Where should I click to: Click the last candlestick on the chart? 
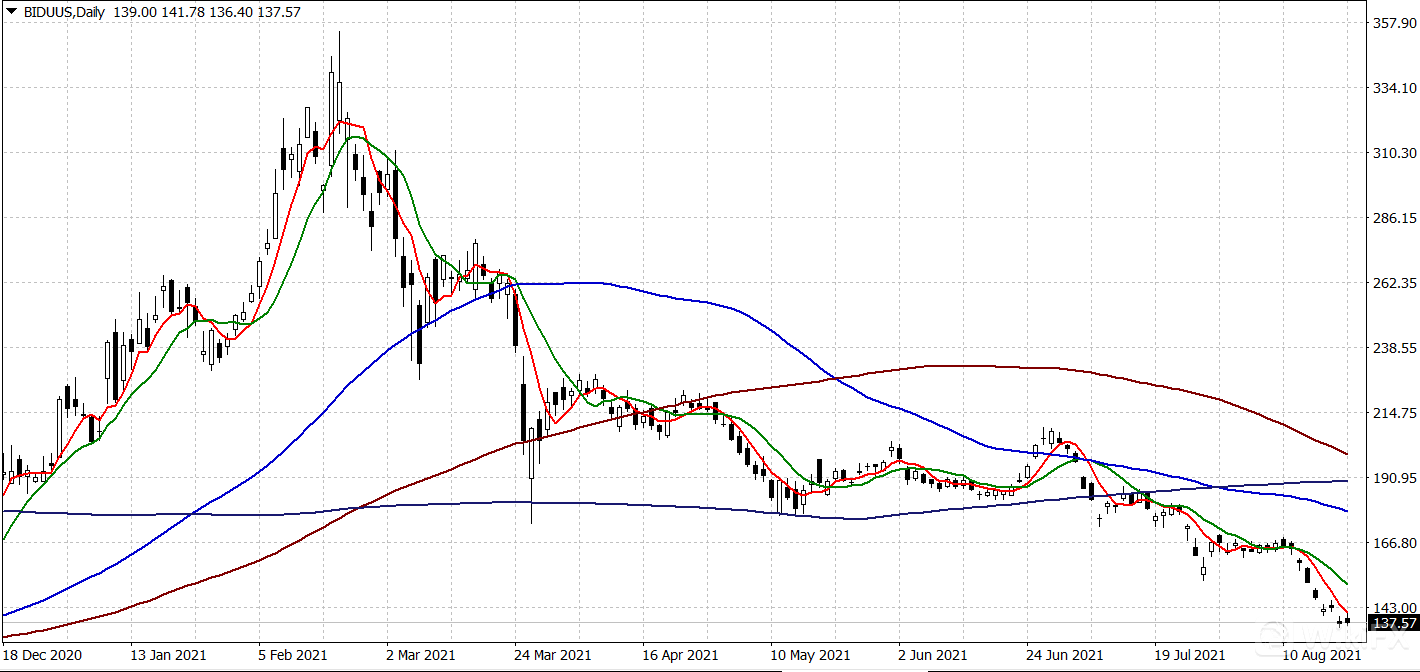(x=1348, y=621)
